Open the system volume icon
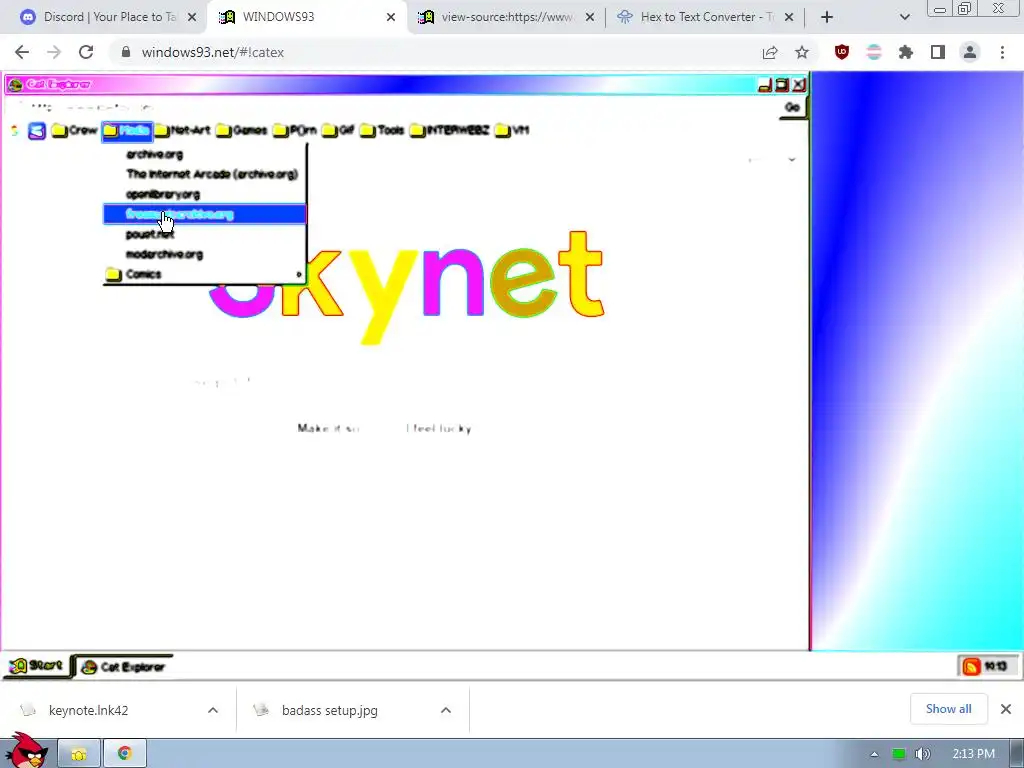 point(923,754)
